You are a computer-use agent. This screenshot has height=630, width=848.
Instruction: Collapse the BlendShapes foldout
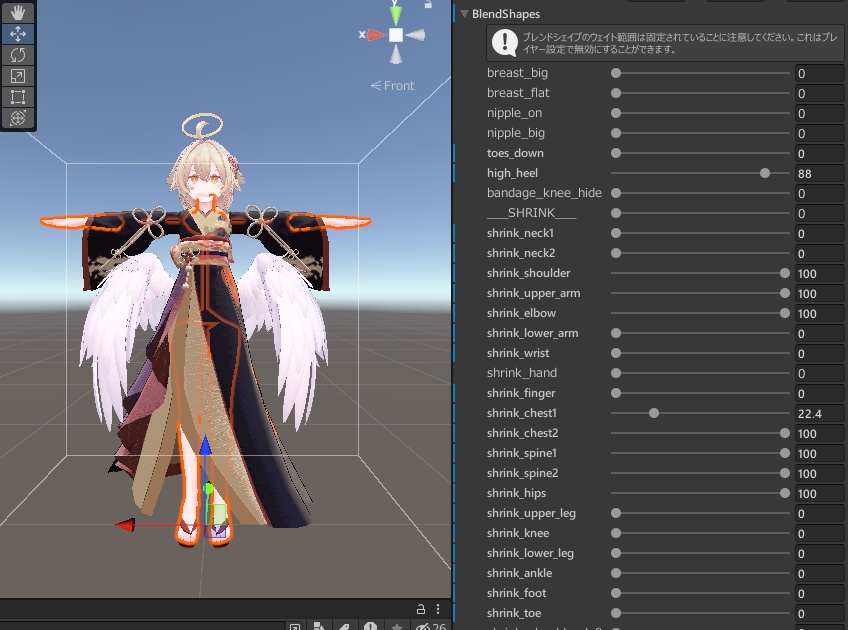(464, 14)
